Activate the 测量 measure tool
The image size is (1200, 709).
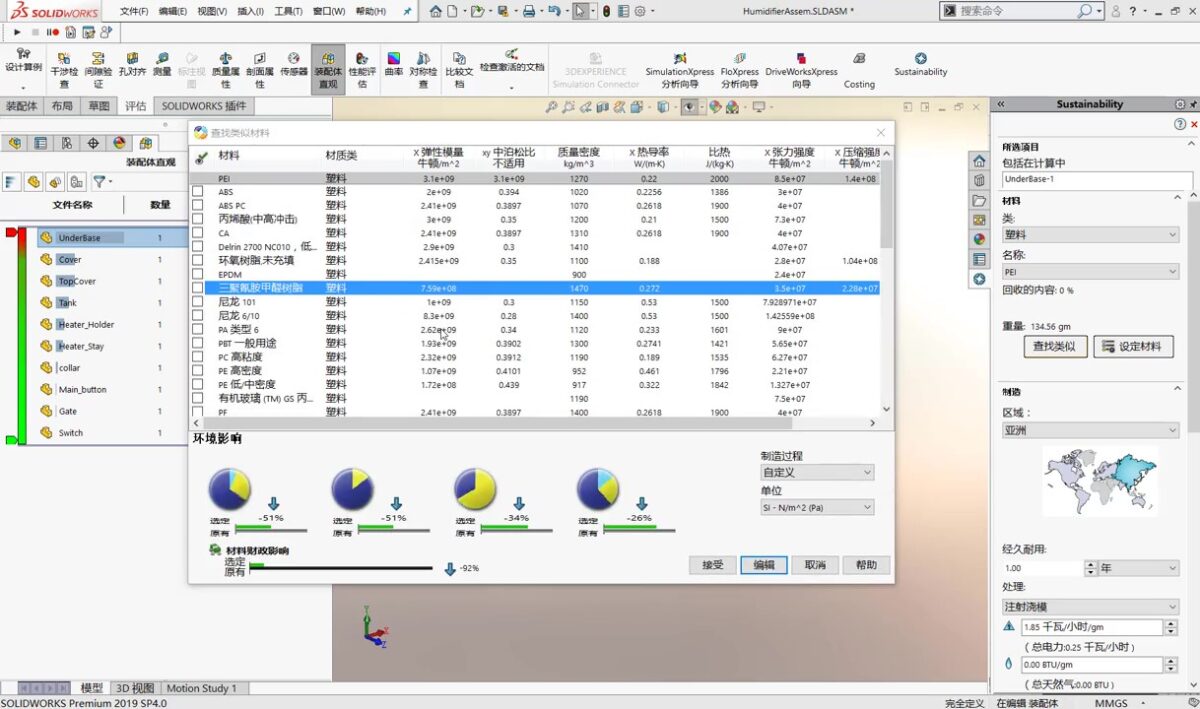(162, 65)
